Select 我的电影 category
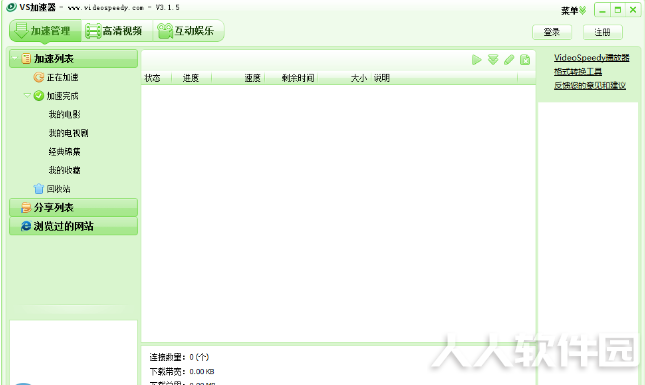Image resolution: width=645 pixels, height=385 pixels. click(65, 114)
